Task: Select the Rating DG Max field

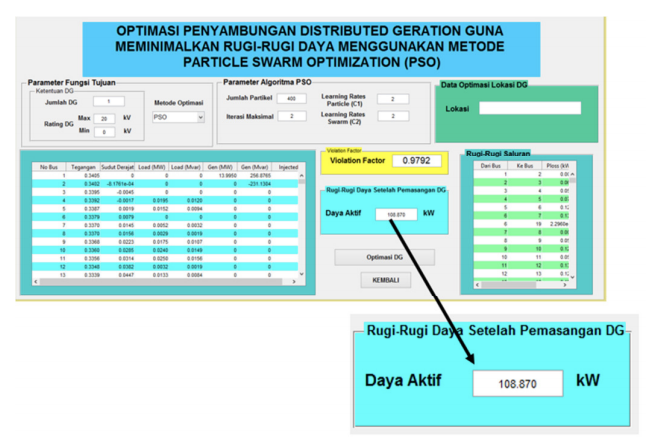Action: point(107,118)
